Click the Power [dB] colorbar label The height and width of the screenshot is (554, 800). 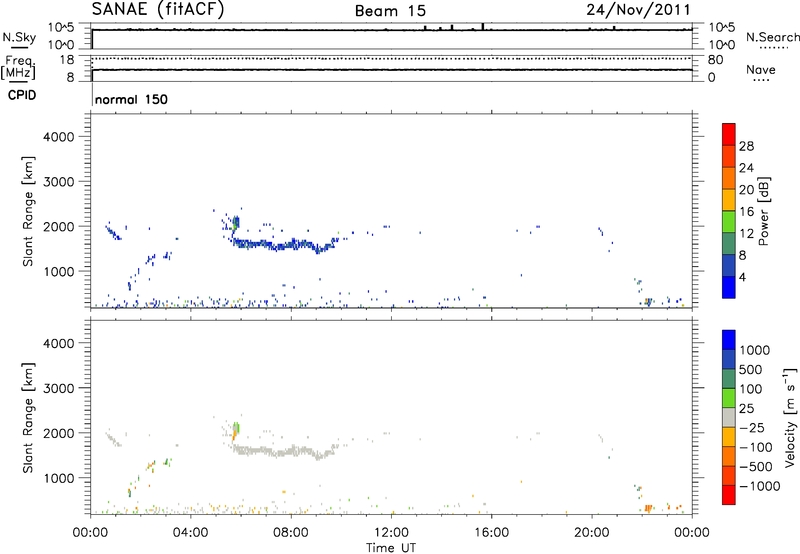[x=763, y=211]
